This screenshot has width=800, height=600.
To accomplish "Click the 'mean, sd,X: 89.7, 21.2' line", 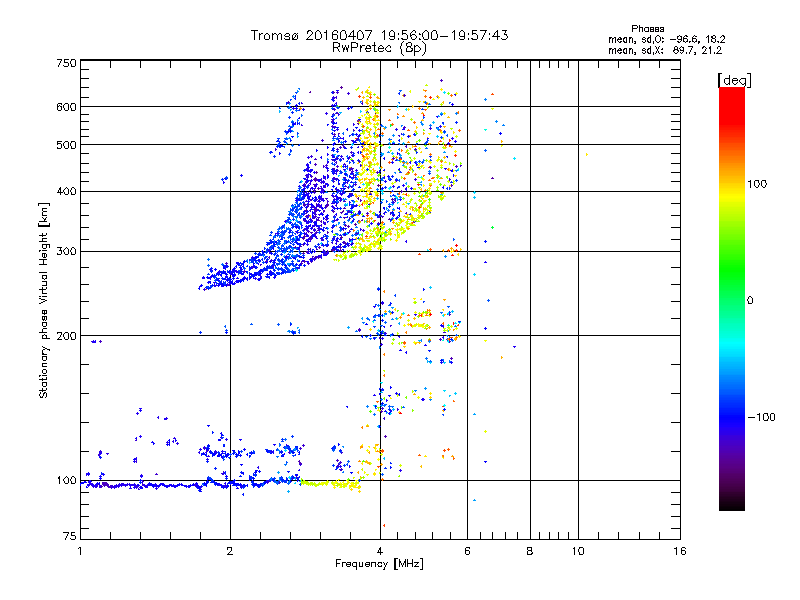I will [665, 50].
